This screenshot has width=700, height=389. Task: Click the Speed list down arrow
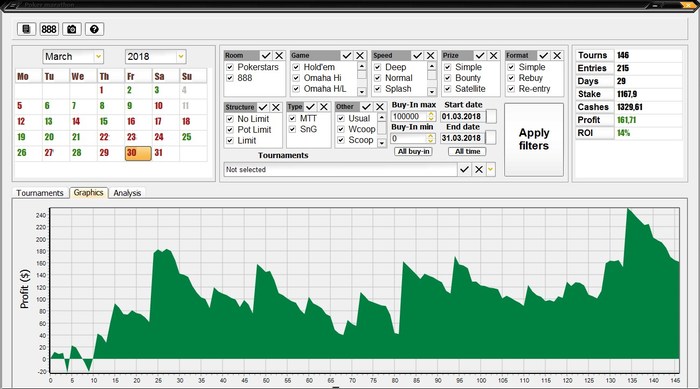click(432, 92)
